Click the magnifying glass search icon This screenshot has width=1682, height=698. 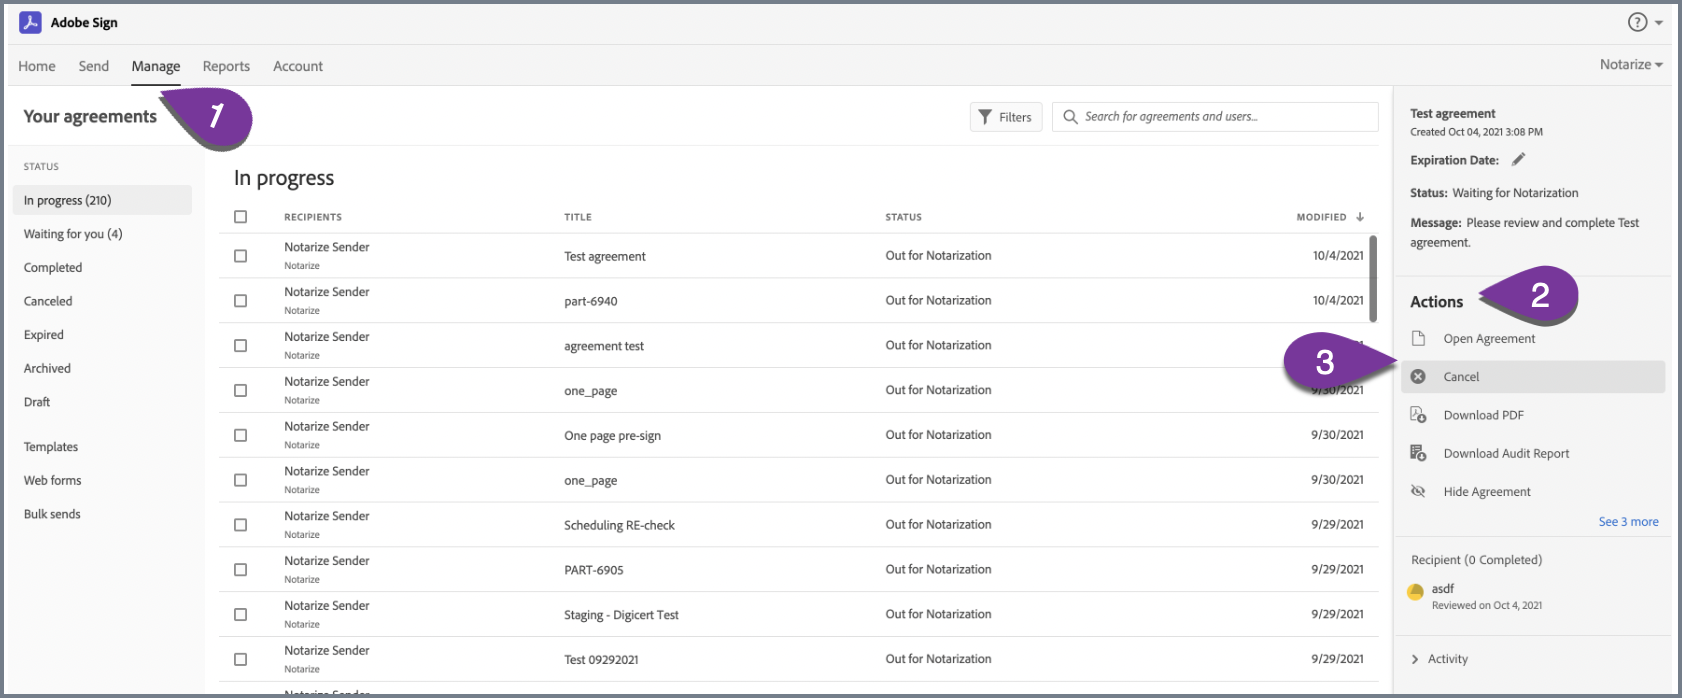point(1070,117)
